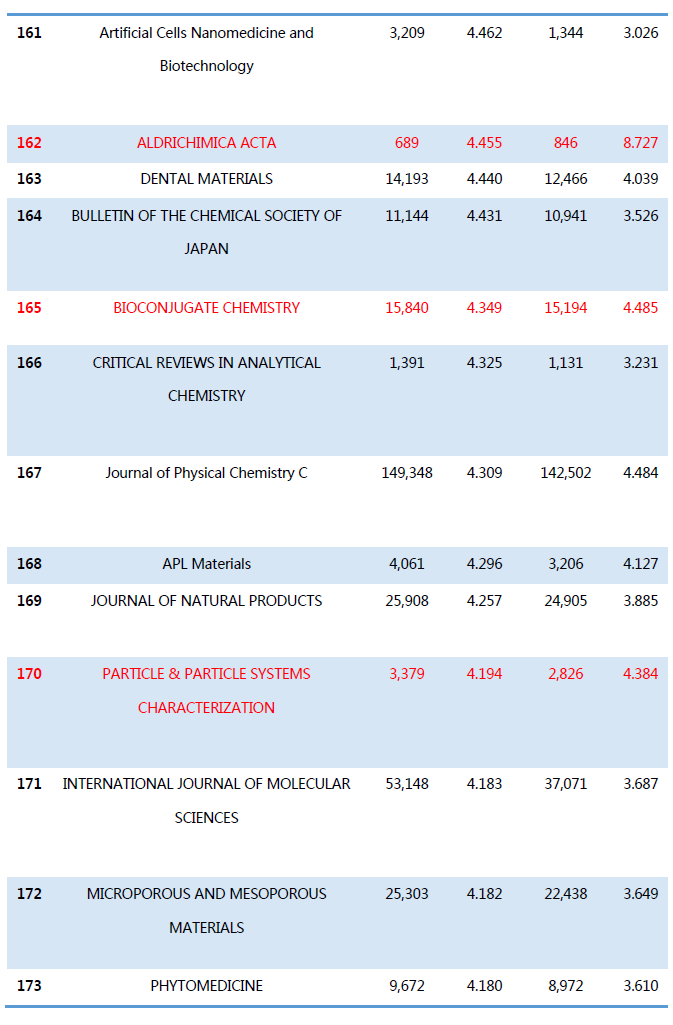Click the PHYTOMEDICINE journal name
Screen dimensions: 673x1025
(x=206, y=986)
